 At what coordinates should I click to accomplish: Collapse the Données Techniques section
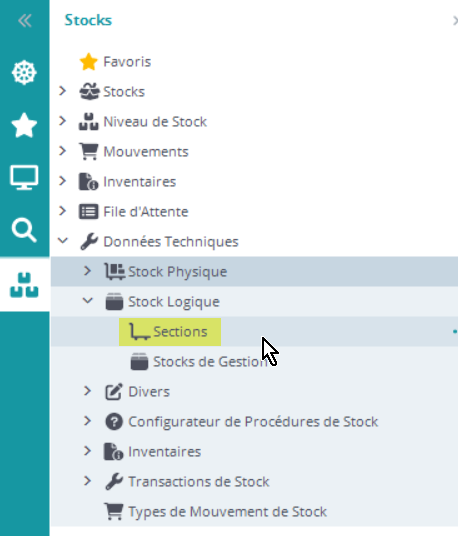tap(63, 241)
